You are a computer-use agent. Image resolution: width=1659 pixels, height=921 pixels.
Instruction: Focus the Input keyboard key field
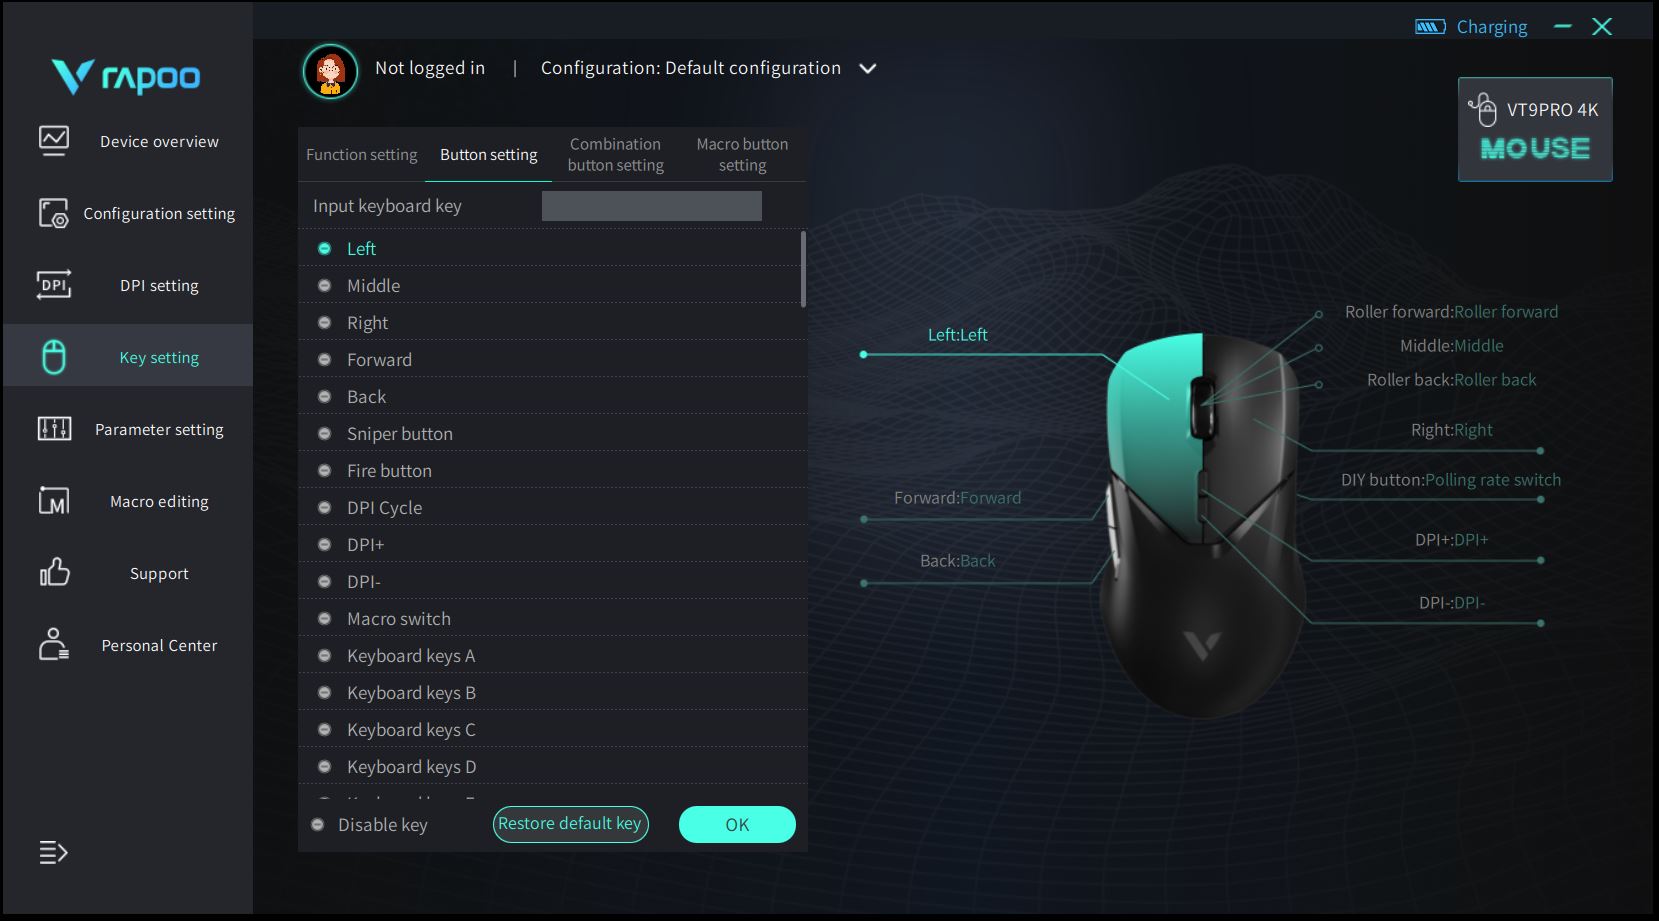click(652, 206)
